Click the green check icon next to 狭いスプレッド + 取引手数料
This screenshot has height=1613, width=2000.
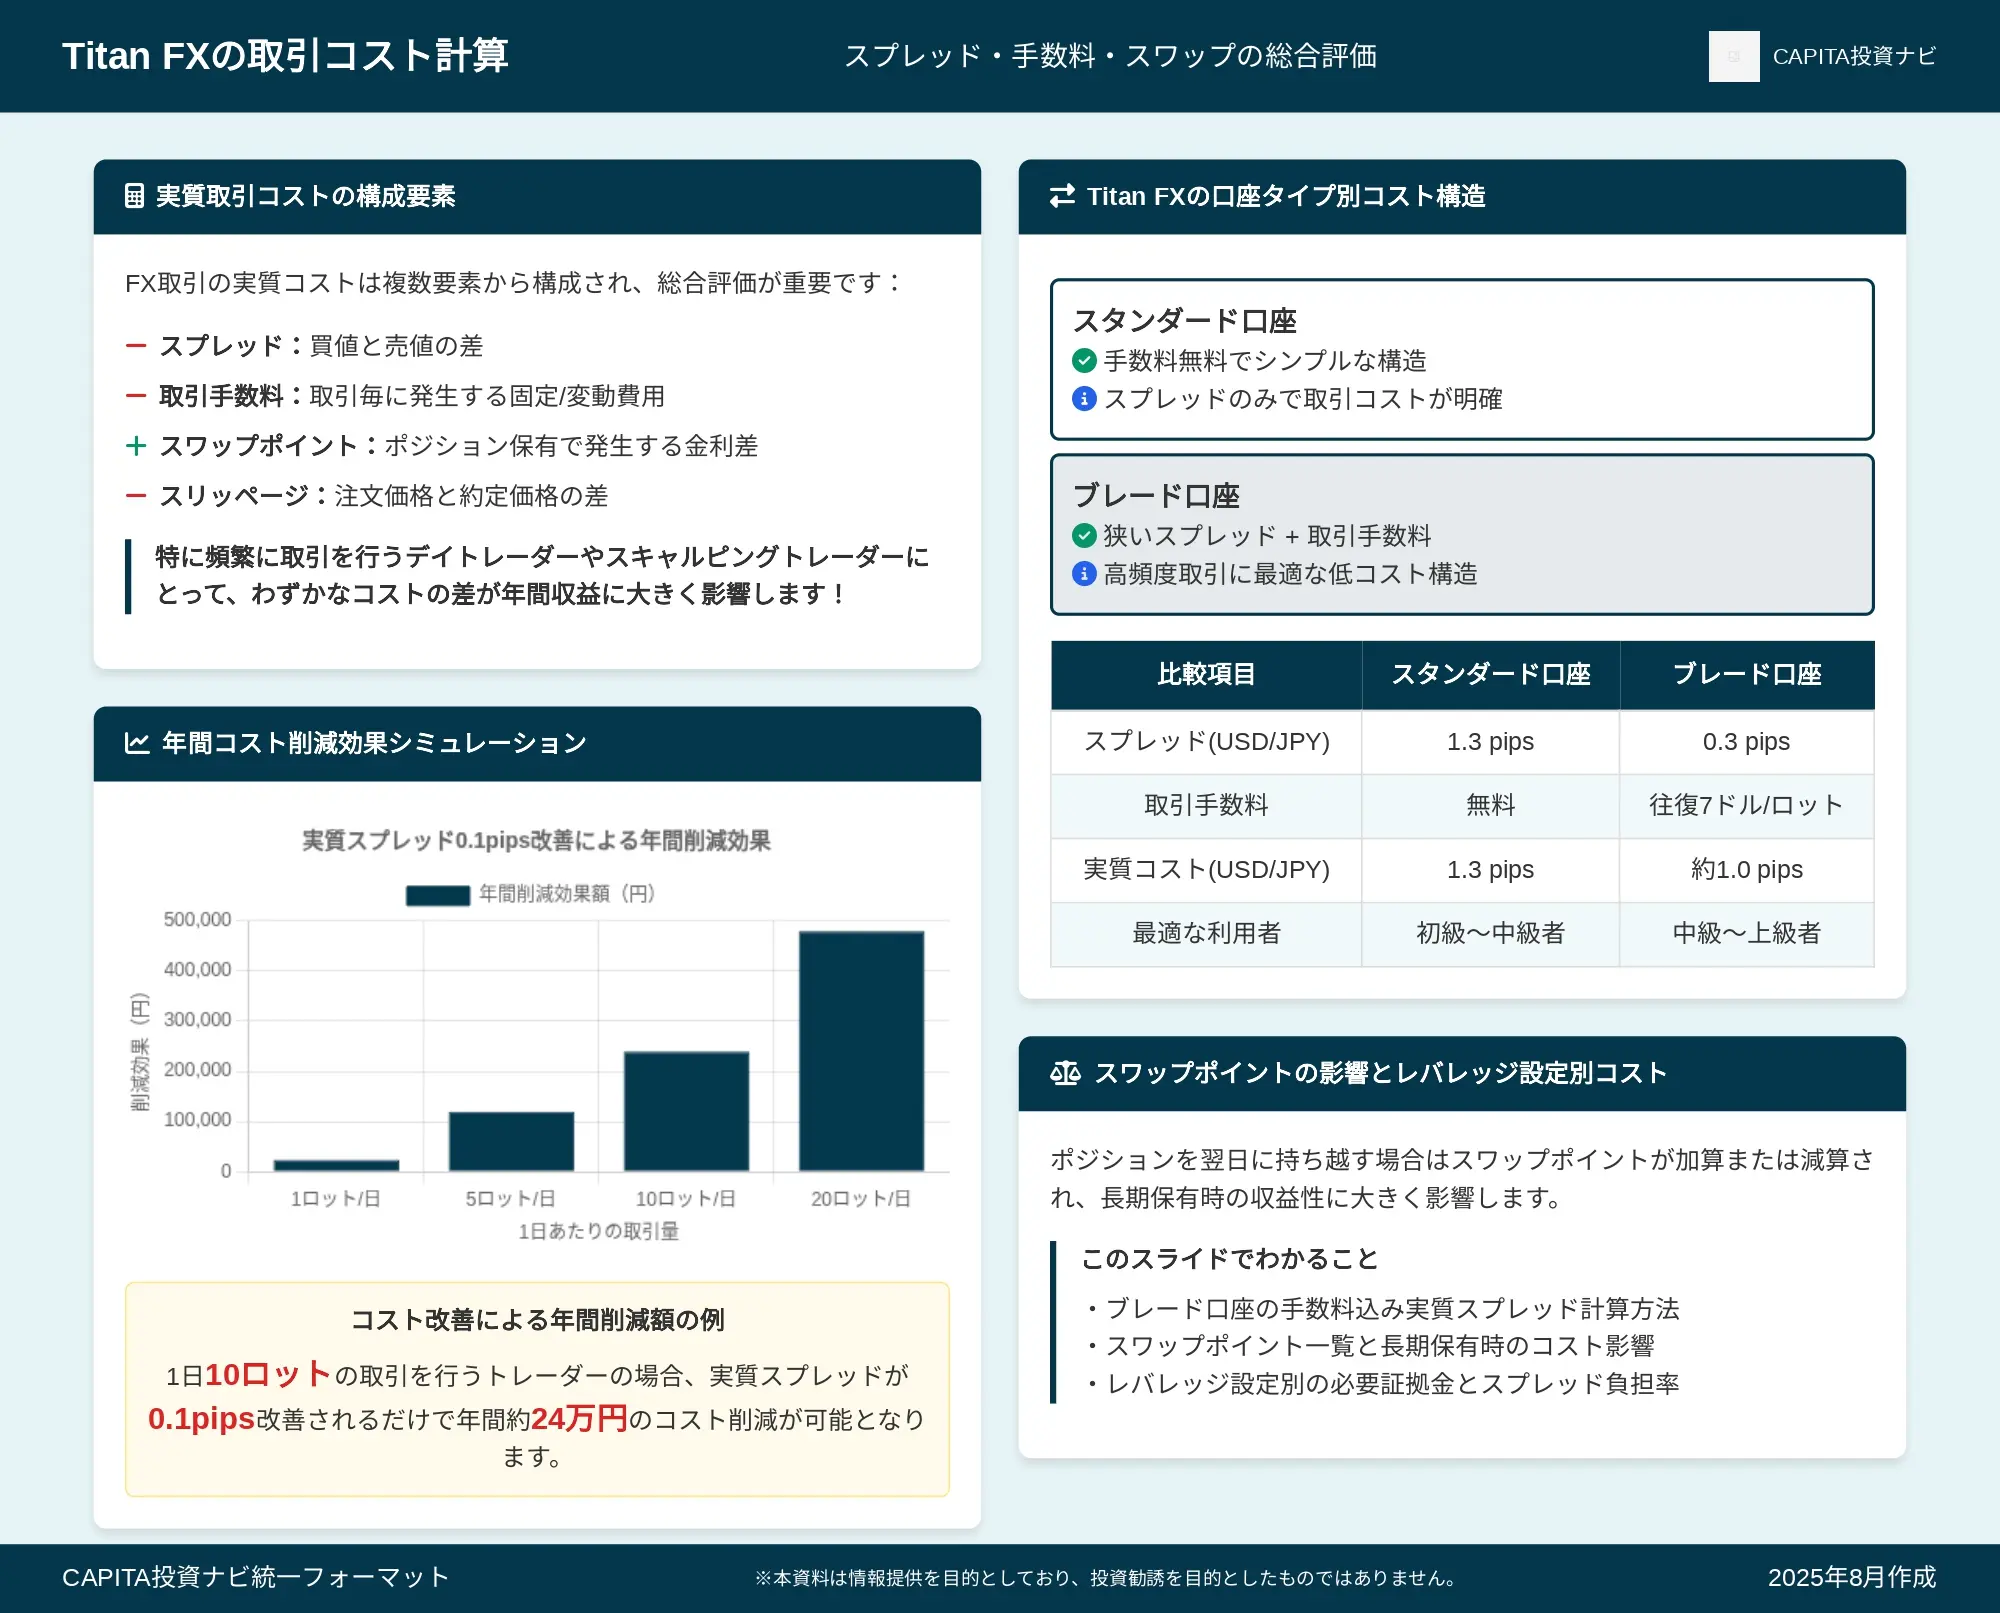click(x=1084, y=535)
